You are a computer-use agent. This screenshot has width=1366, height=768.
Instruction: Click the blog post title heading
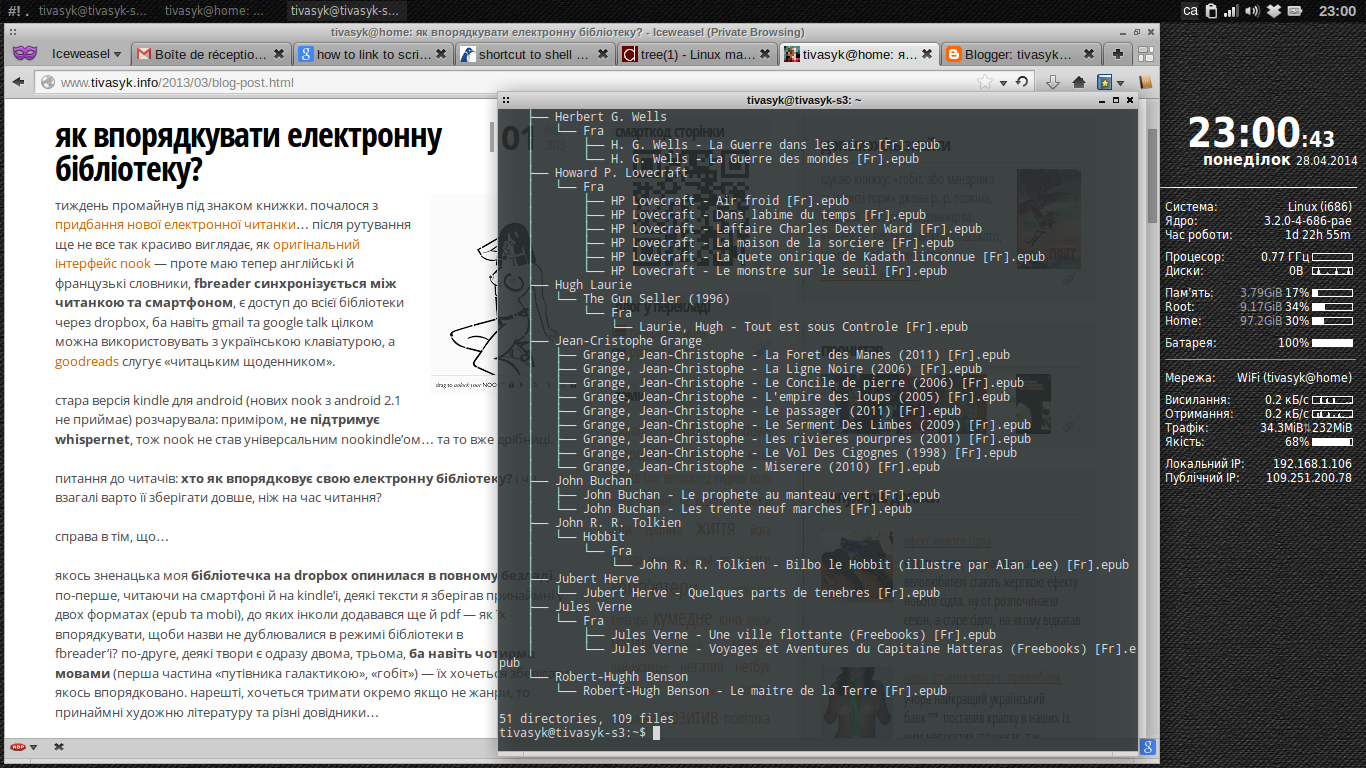click(248, 153)
